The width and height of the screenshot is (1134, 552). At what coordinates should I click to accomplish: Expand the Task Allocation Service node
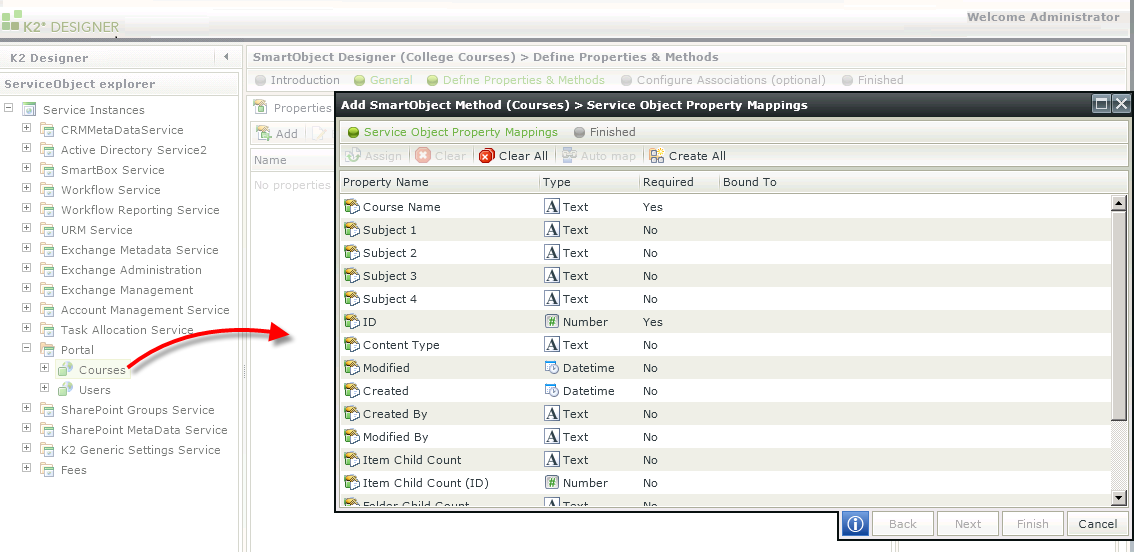tap(27, 328)
